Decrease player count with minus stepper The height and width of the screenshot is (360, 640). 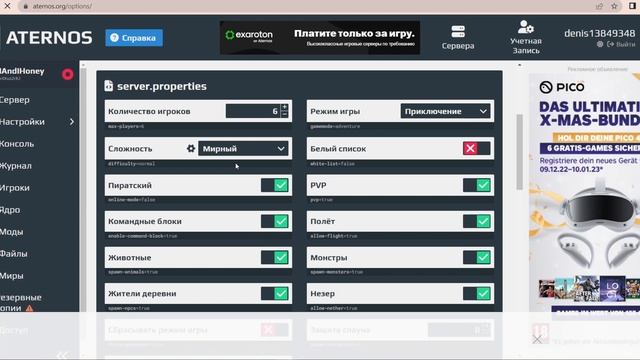pos(284,115)
